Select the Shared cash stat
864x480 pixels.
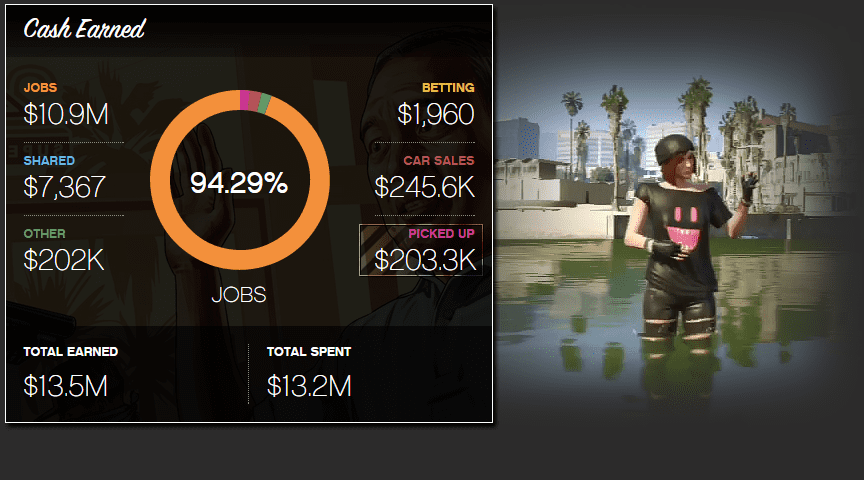tap(64, 178)
